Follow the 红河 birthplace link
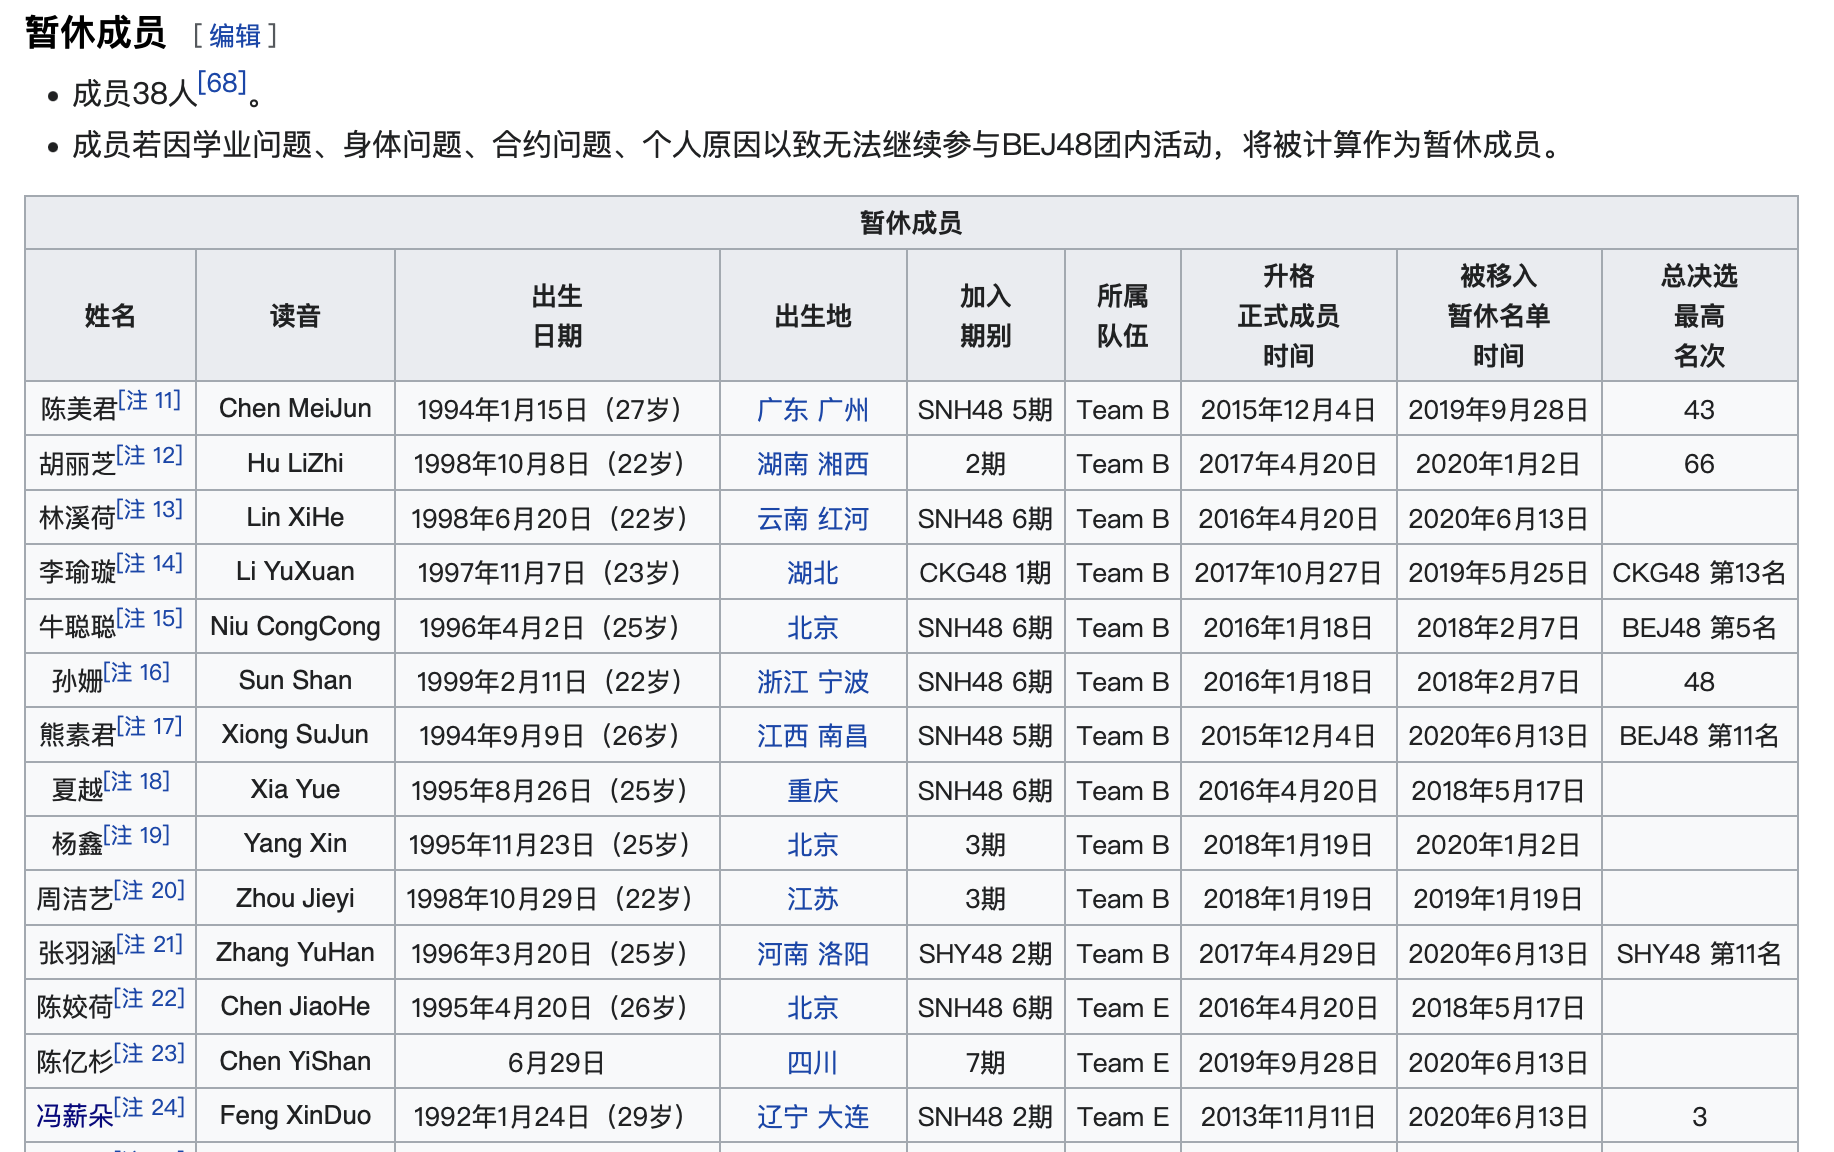 843,519
